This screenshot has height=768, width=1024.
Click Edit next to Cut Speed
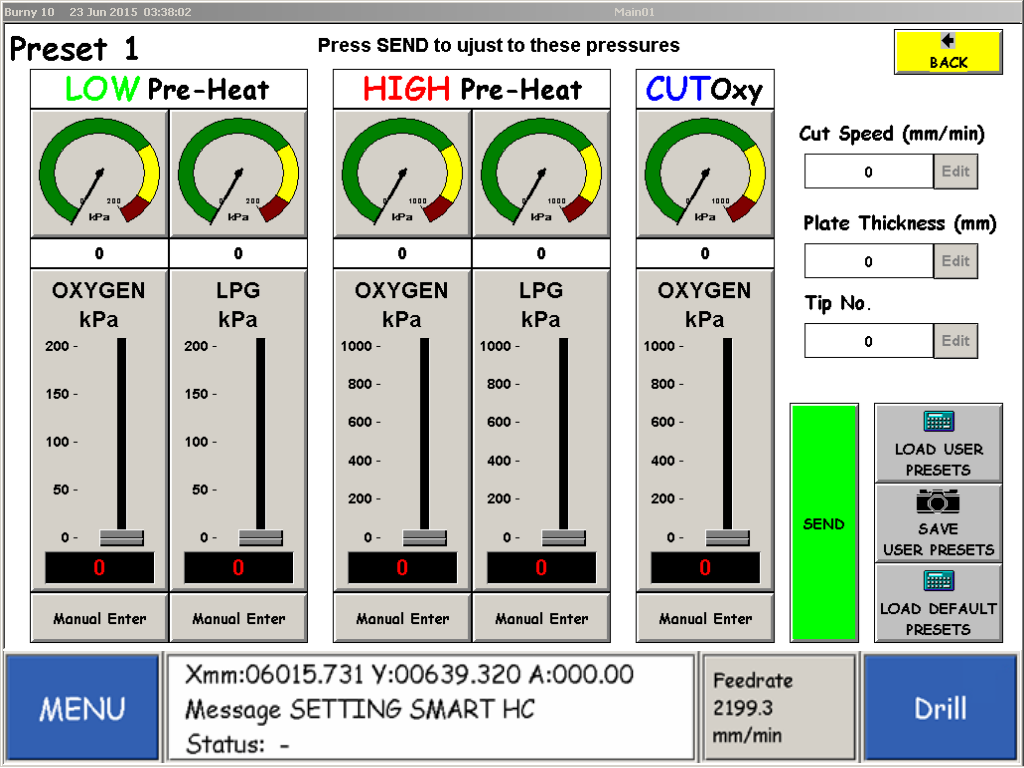(x=955, y=172)
